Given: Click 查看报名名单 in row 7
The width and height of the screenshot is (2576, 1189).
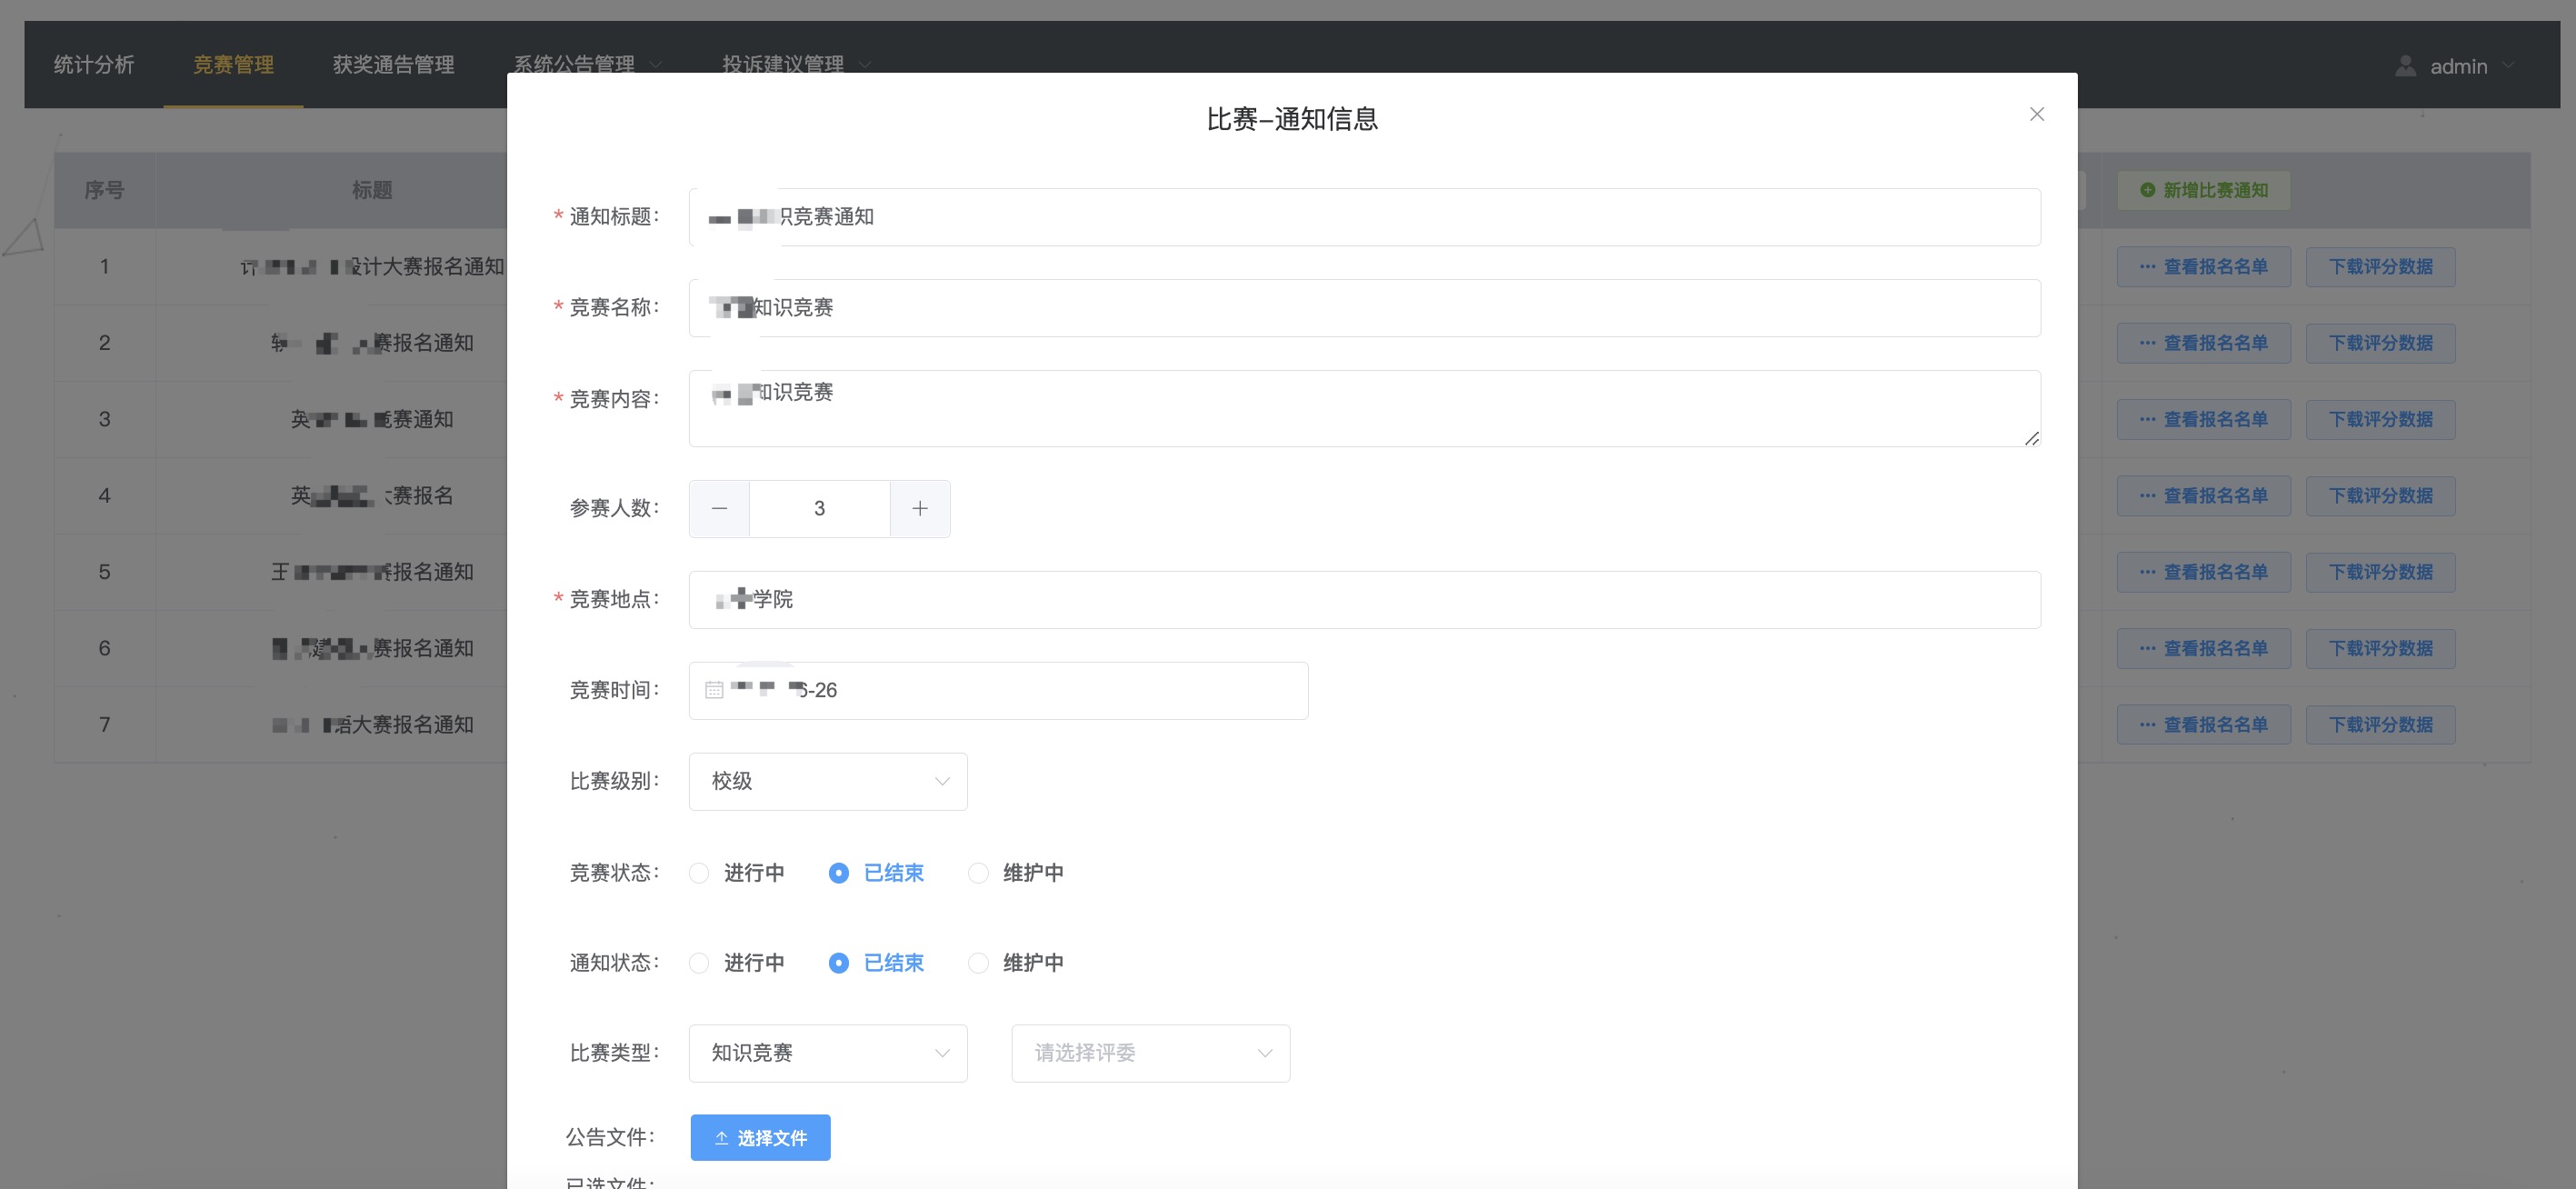Looking at the screenshot, I should 2203,725.
